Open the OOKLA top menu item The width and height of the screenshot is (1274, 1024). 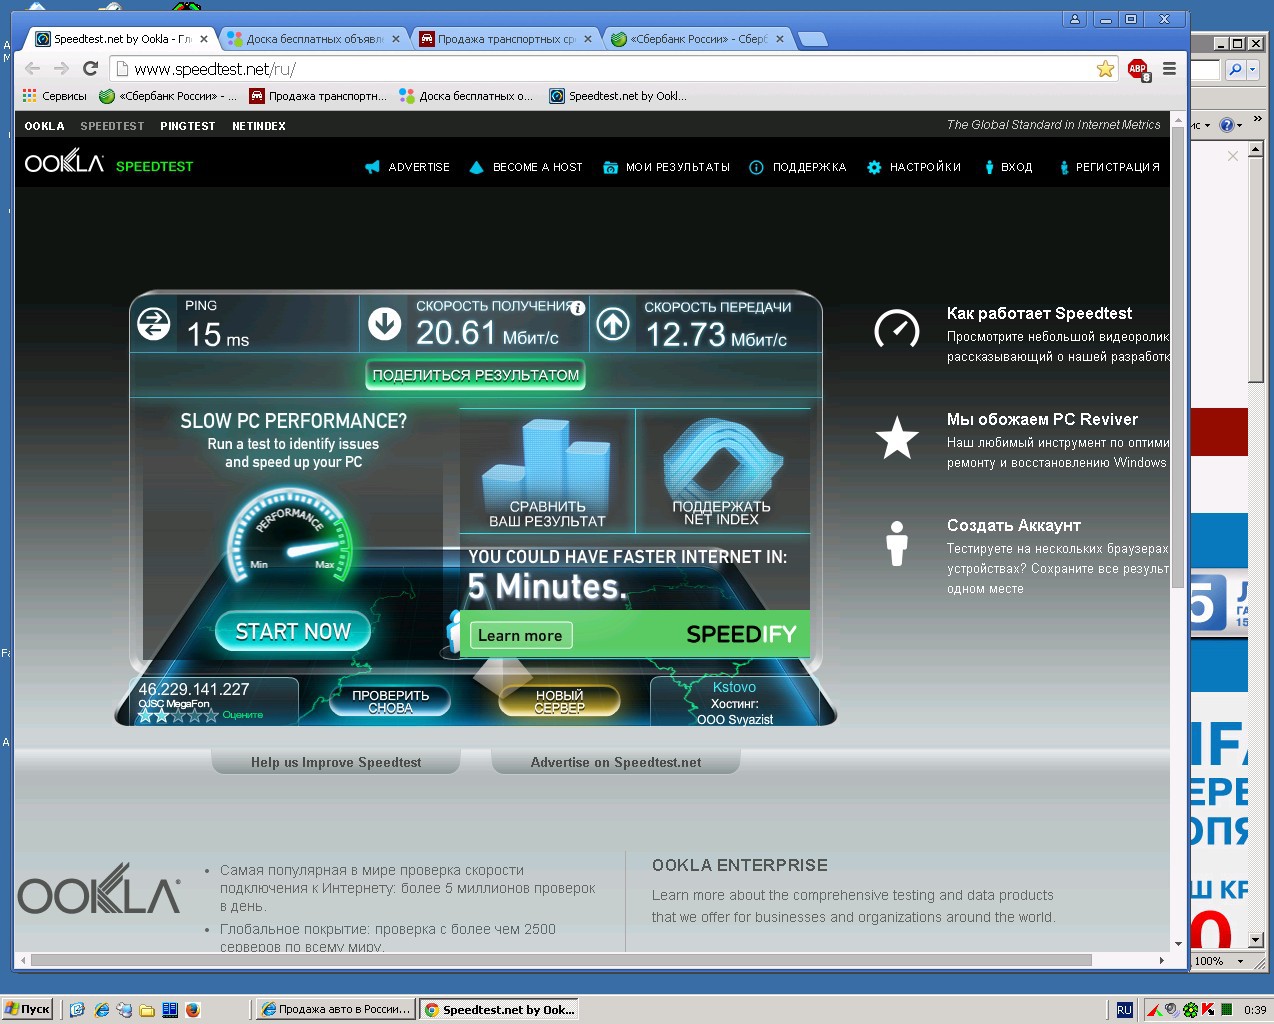(44, 126)
